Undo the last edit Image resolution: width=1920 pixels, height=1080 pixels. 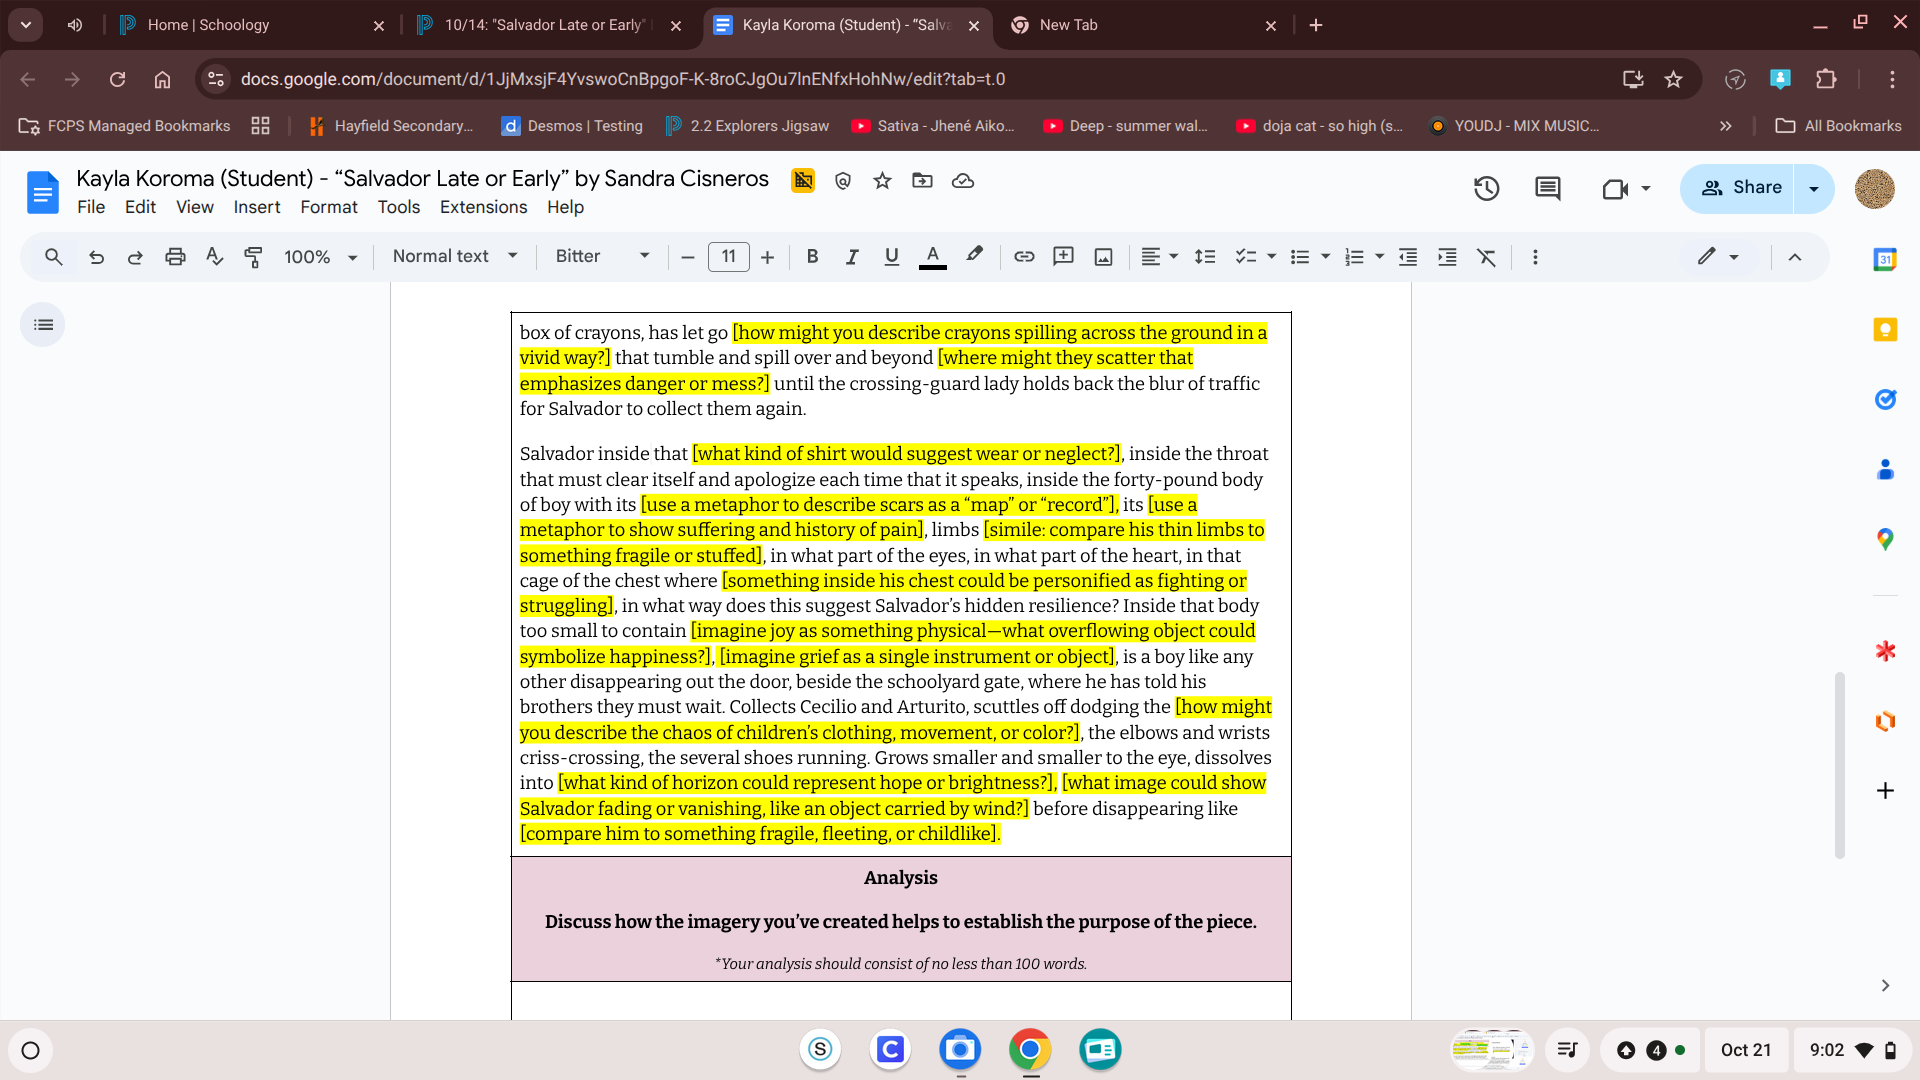click(x=96, y=257)
